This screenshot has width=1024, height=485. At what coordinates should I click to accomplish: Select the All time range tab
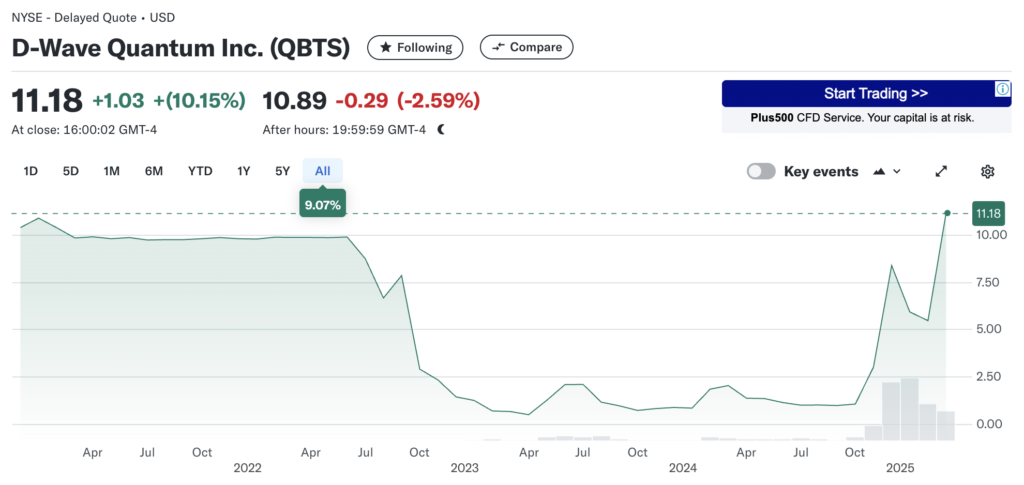tap(322, 171)
